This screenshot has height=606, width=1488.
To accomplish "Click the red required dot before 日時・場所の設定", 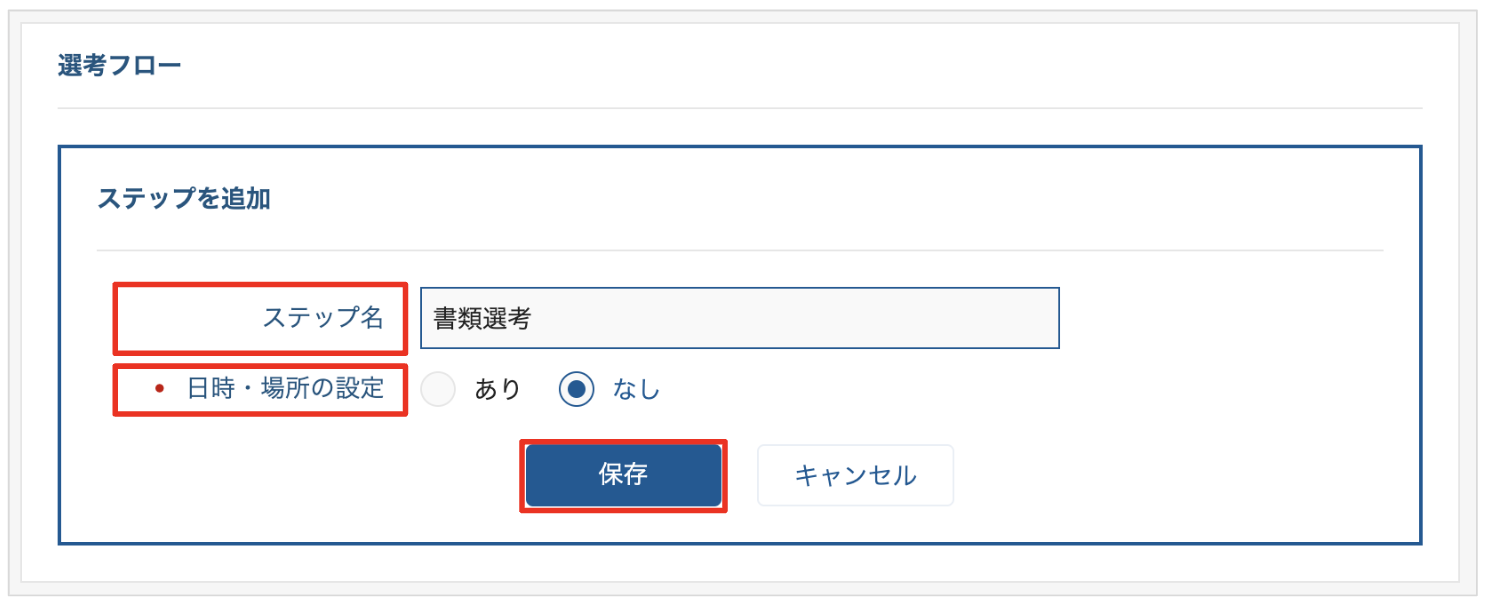I will [x=159, y=389].
